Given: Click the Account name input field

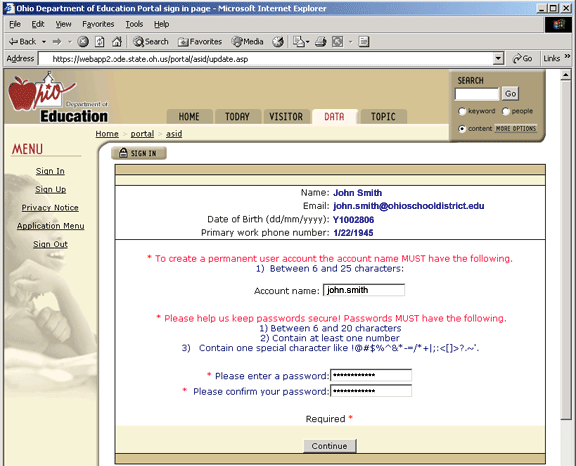Looking at the screenshot, I should (x=364, y=290).
